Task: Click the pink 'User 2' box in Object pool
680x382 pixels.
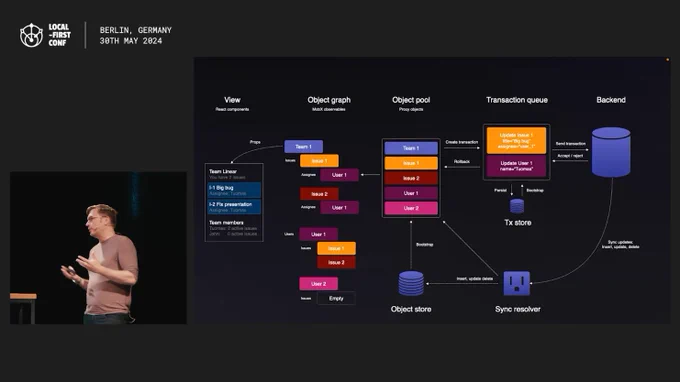Action: pyautogui.click(x=411, y=208)
